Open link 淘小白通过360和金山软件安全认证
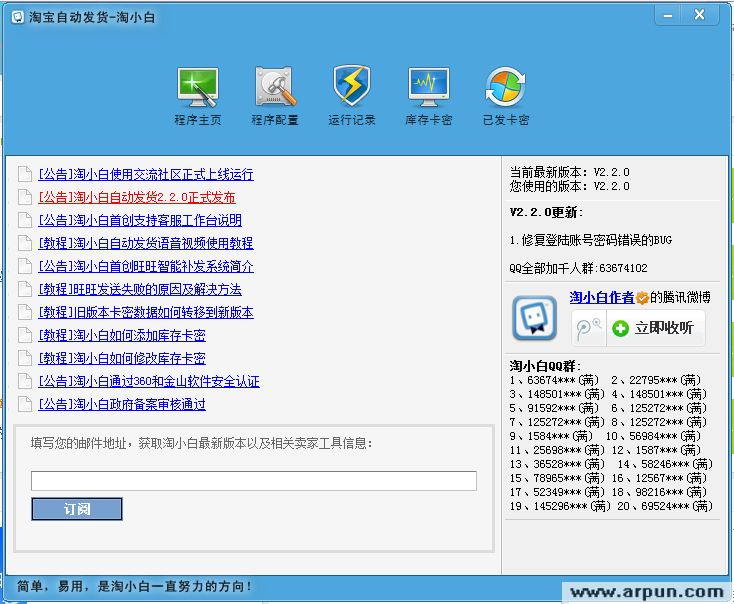Screen dimensions: 734x604 149,381
